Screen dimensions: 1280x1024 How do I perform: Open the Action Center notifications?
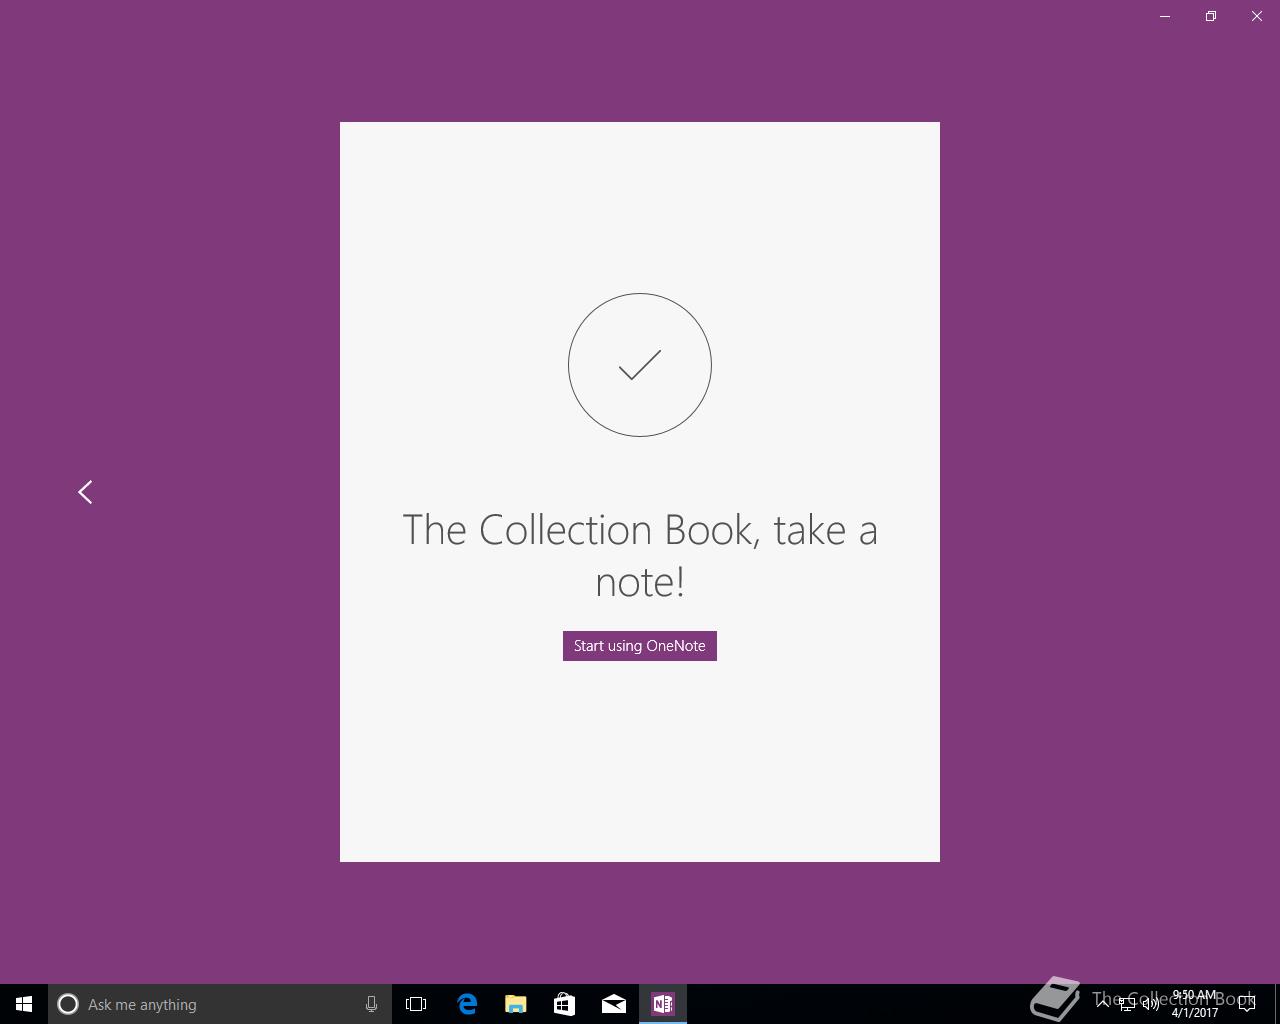click(x=1247, y=1004)
